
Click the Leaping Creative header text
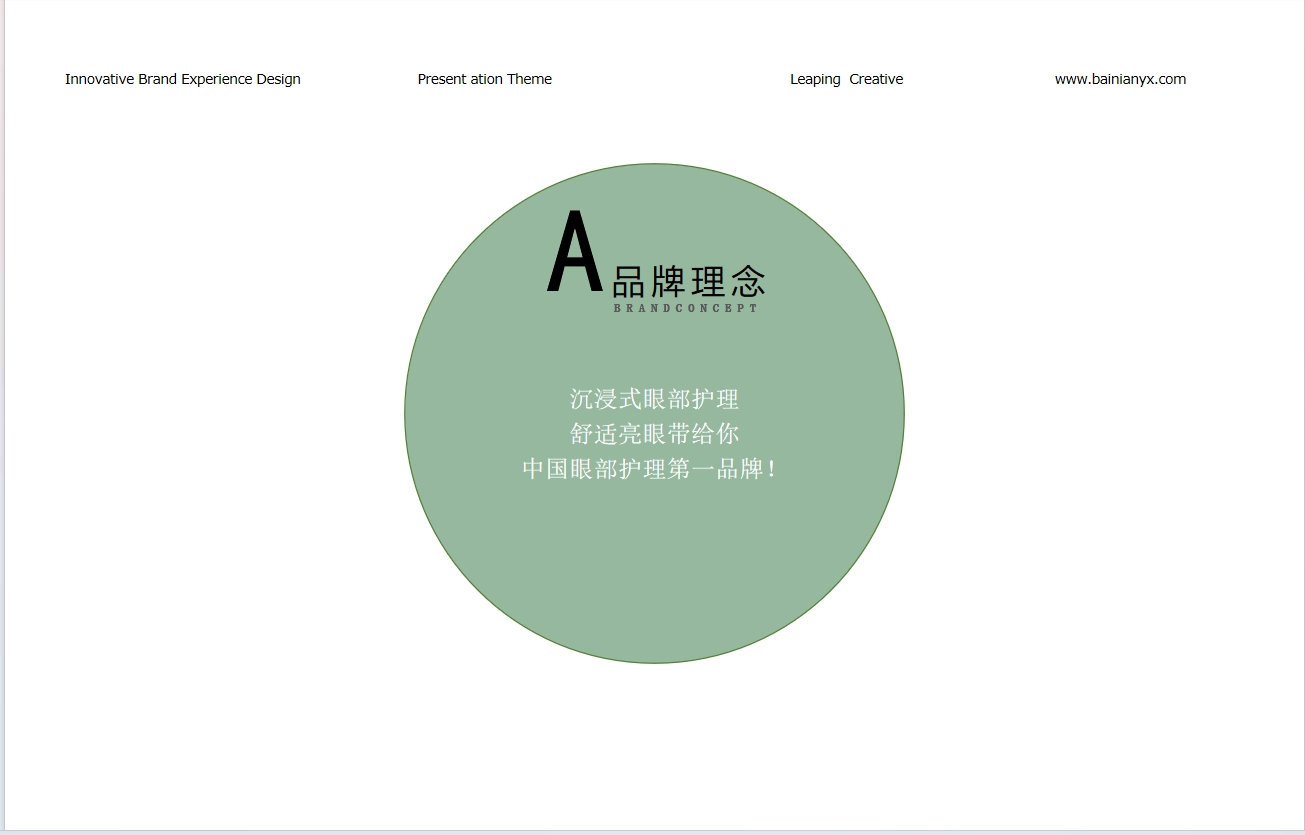coord(846,79)
